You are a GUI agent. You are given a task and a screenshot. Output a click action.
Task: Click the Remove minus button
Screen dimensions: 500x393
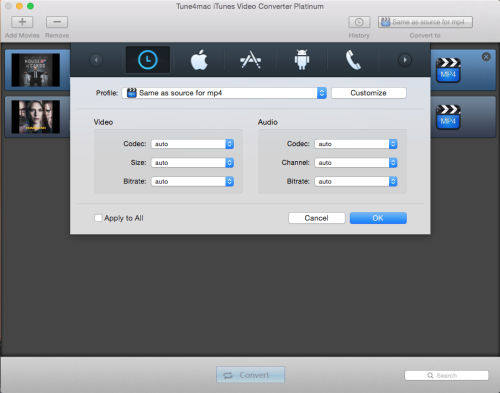pyautogui.click(x=57, y=22)
